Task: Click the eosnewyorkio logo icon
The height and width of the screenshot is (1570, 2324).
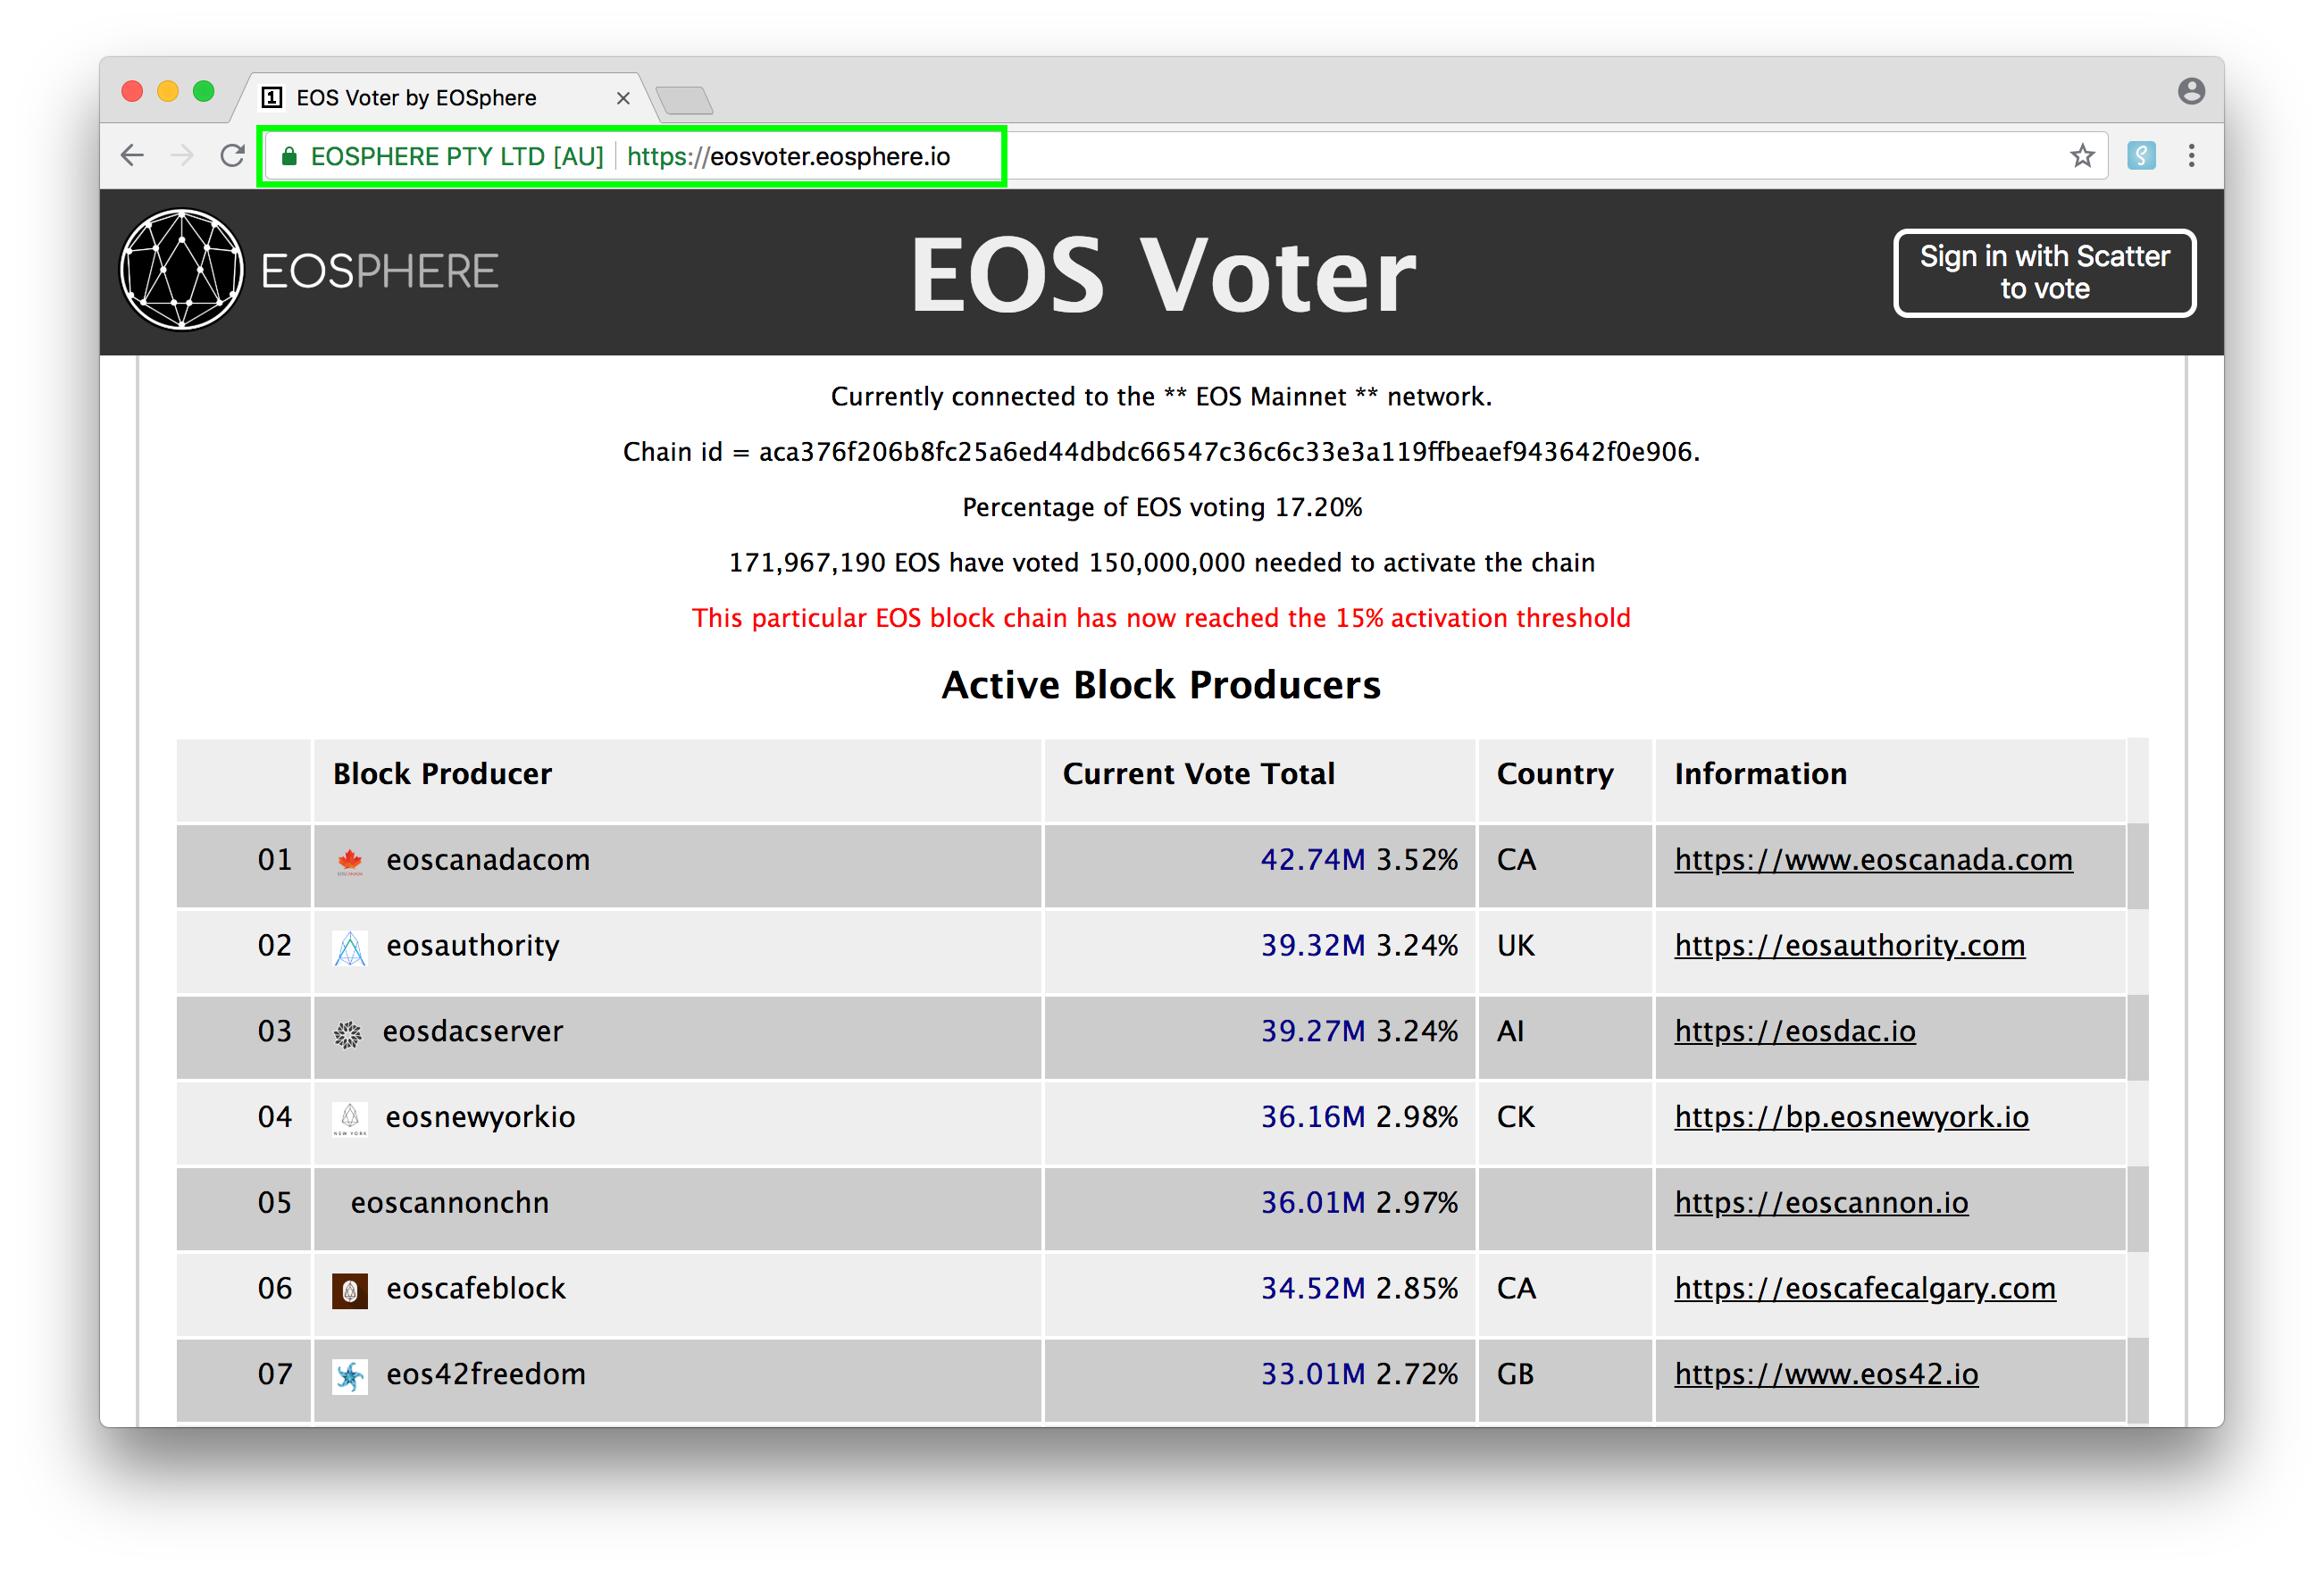Action: 349,1118
